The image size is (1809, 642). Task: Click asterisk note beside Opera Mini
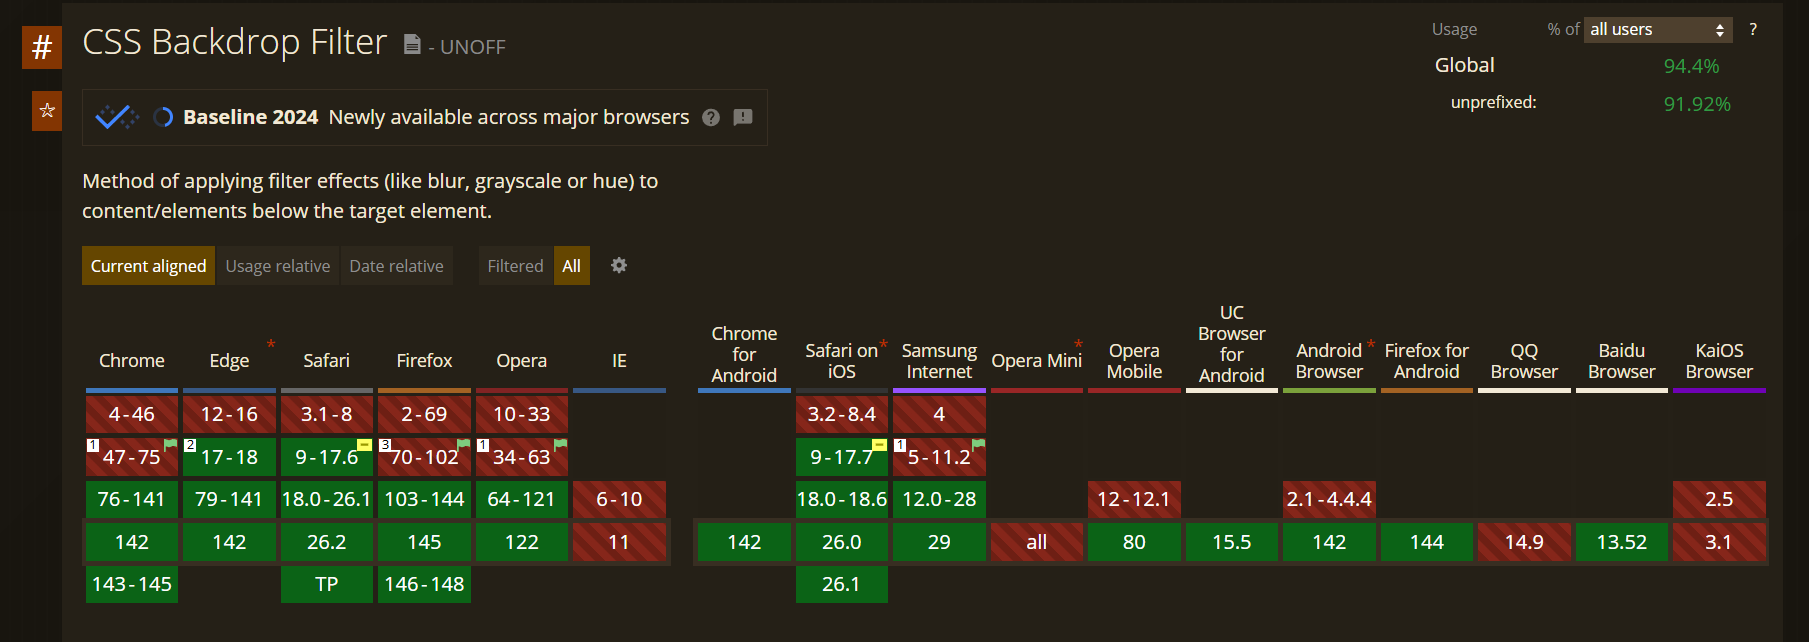tap(1078, 344)
